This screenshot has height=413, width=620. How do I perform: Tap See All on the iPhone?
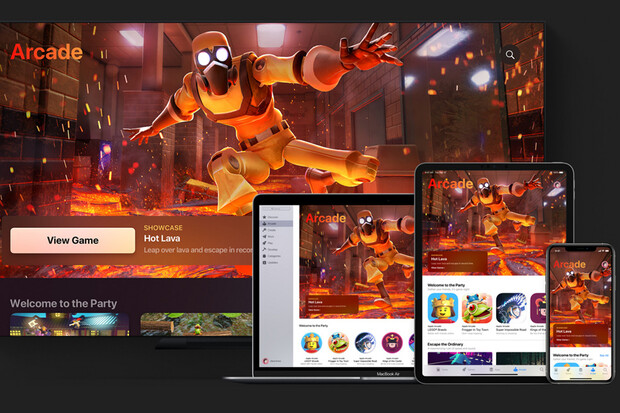pos(603,356)
